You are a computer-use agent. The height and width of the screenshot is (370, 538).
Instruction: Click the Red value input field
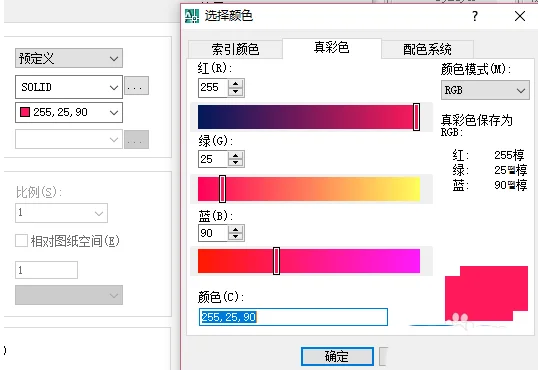point(213,88)
